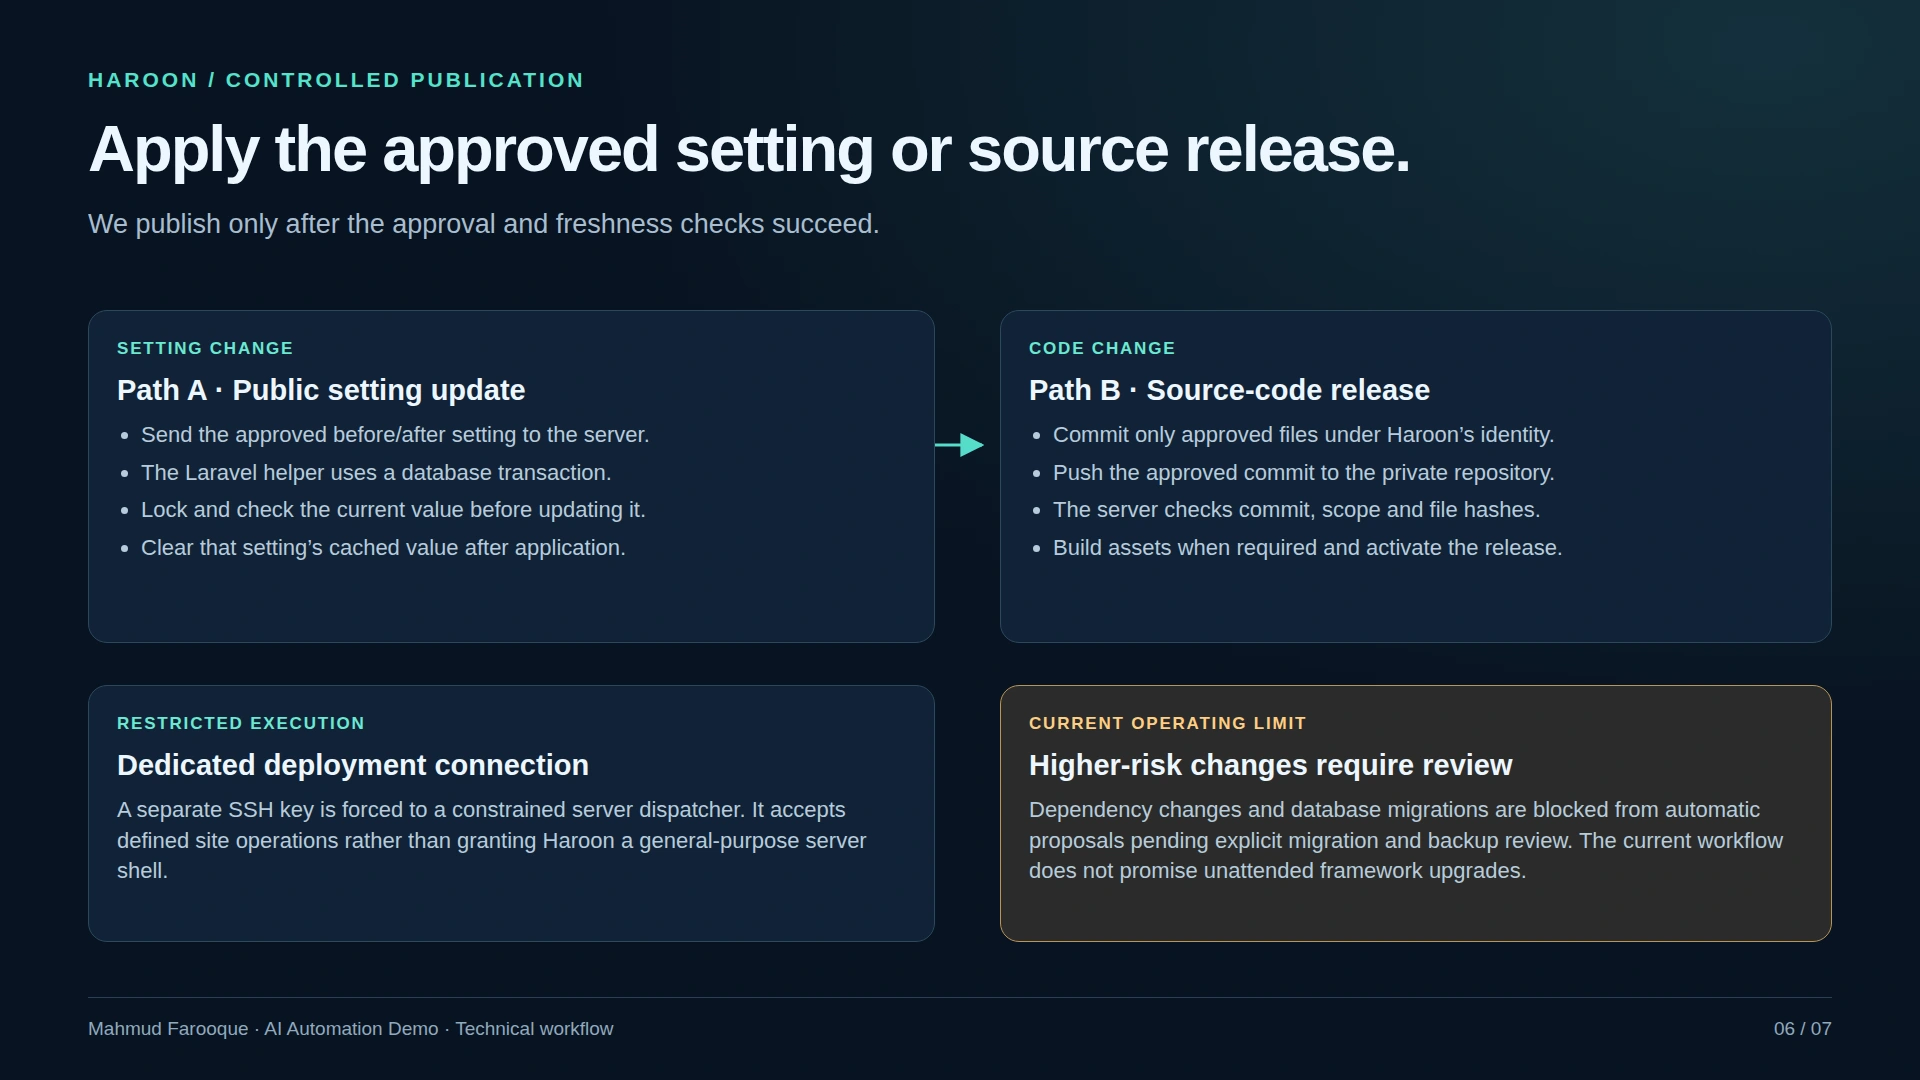This screenshot has width=1920, height=1080.
Task: Click bullet 'Clear that setting's cached value'
Action: [x=383, y=548]
